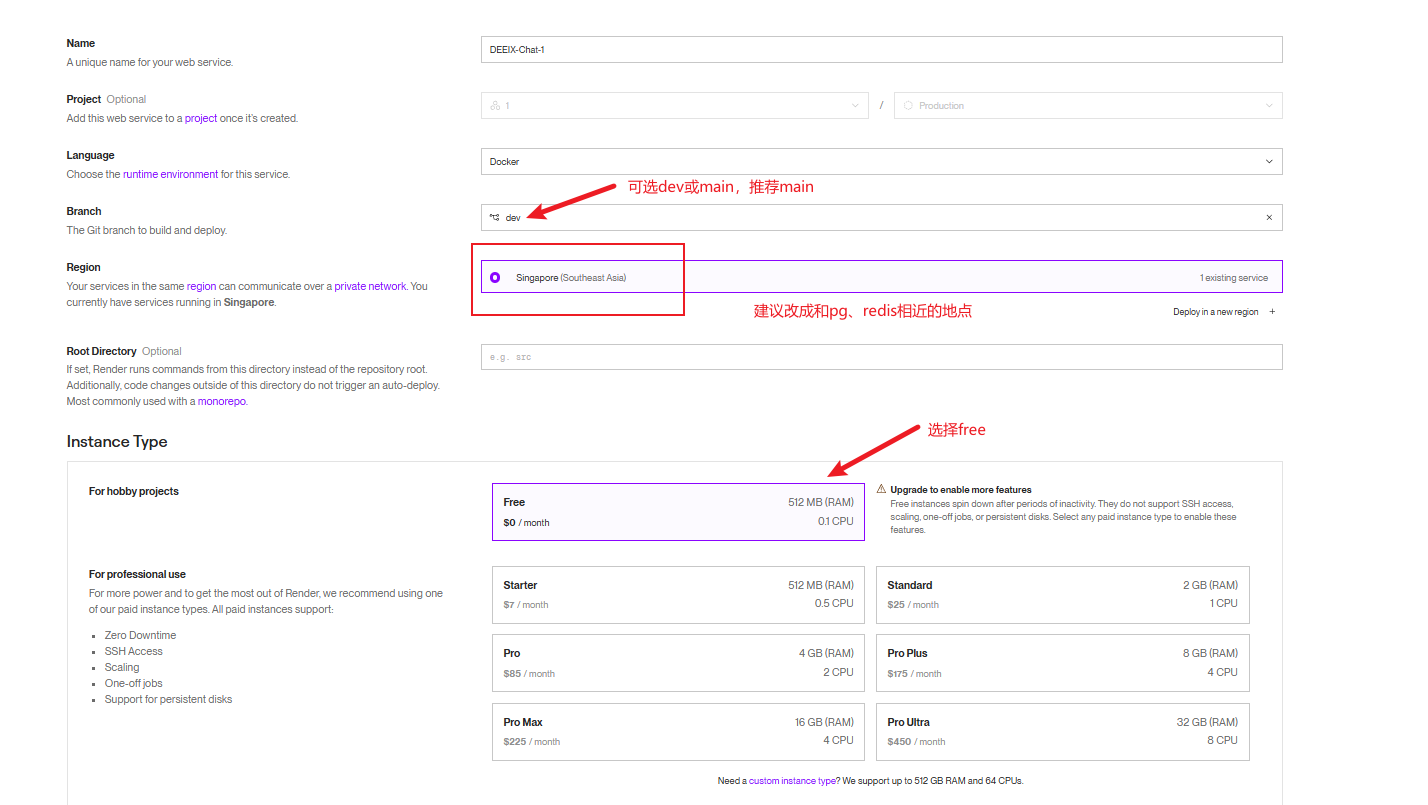Open the monorepo link
This screenshot has height=805, width=1428.
(222, 401)
